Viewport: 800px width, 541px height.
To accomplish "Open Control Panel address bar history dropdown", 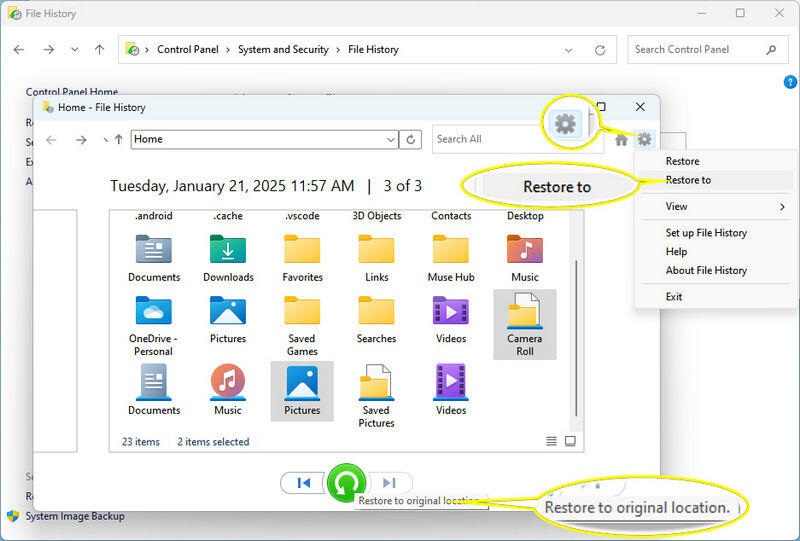I will [569, 49].
